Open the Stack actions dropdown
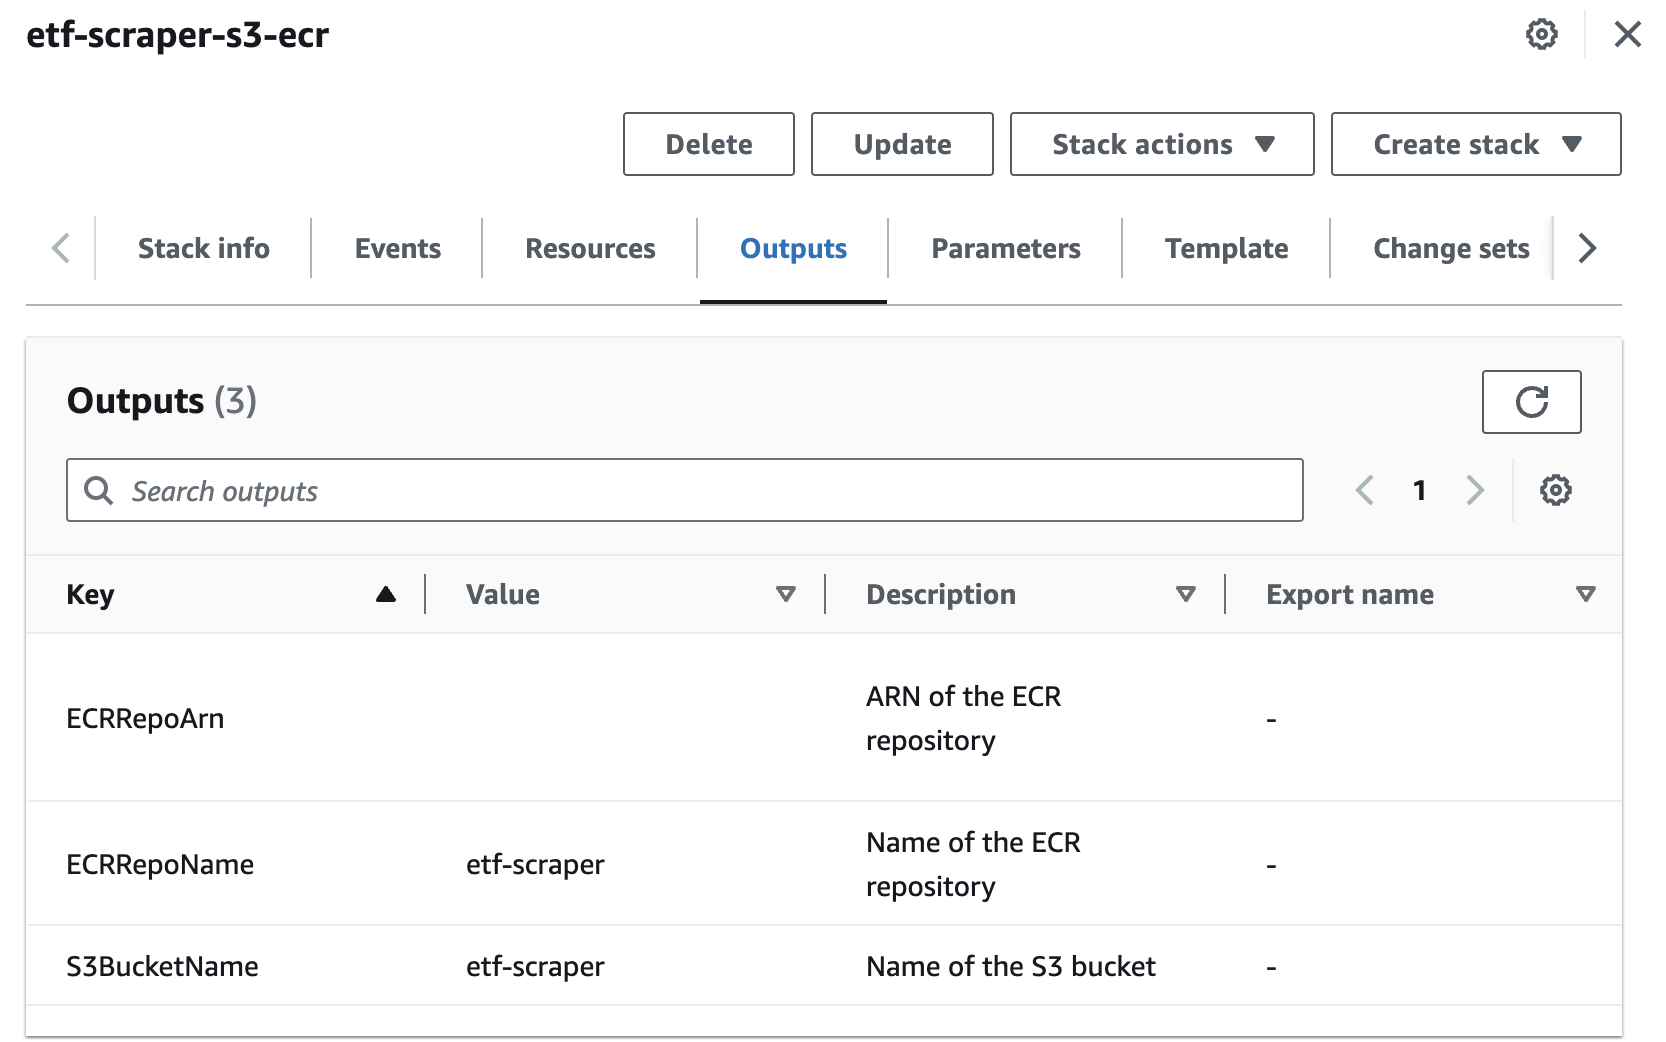Viewport: 1666px width, 1042px height. click(x=1162, y=144)
